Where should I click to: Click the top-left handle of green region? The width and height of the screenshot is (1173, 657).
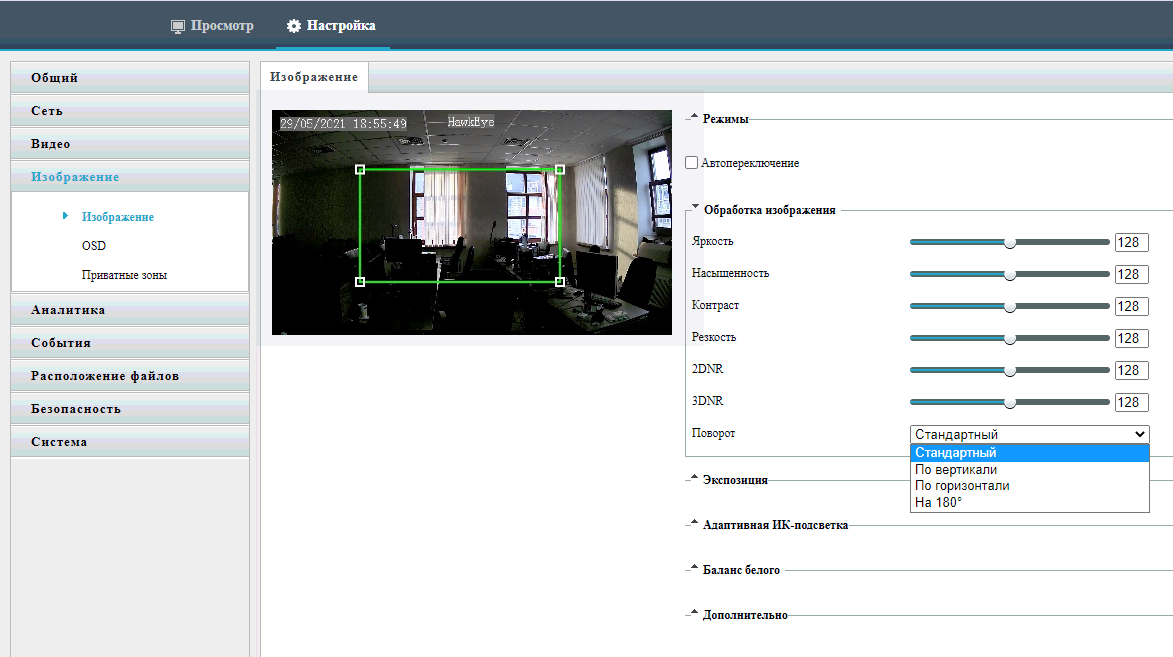pyautogui.click(x=360, y=170)
